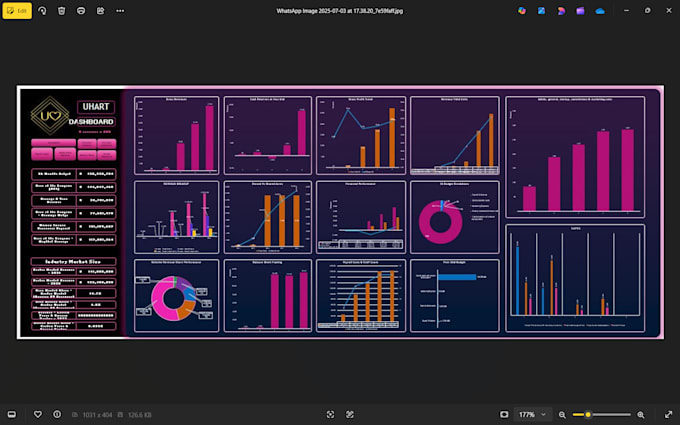The height and width of the screenshot is (425, 680).
Task: Print the image using the printer icon
Action: 81,11
